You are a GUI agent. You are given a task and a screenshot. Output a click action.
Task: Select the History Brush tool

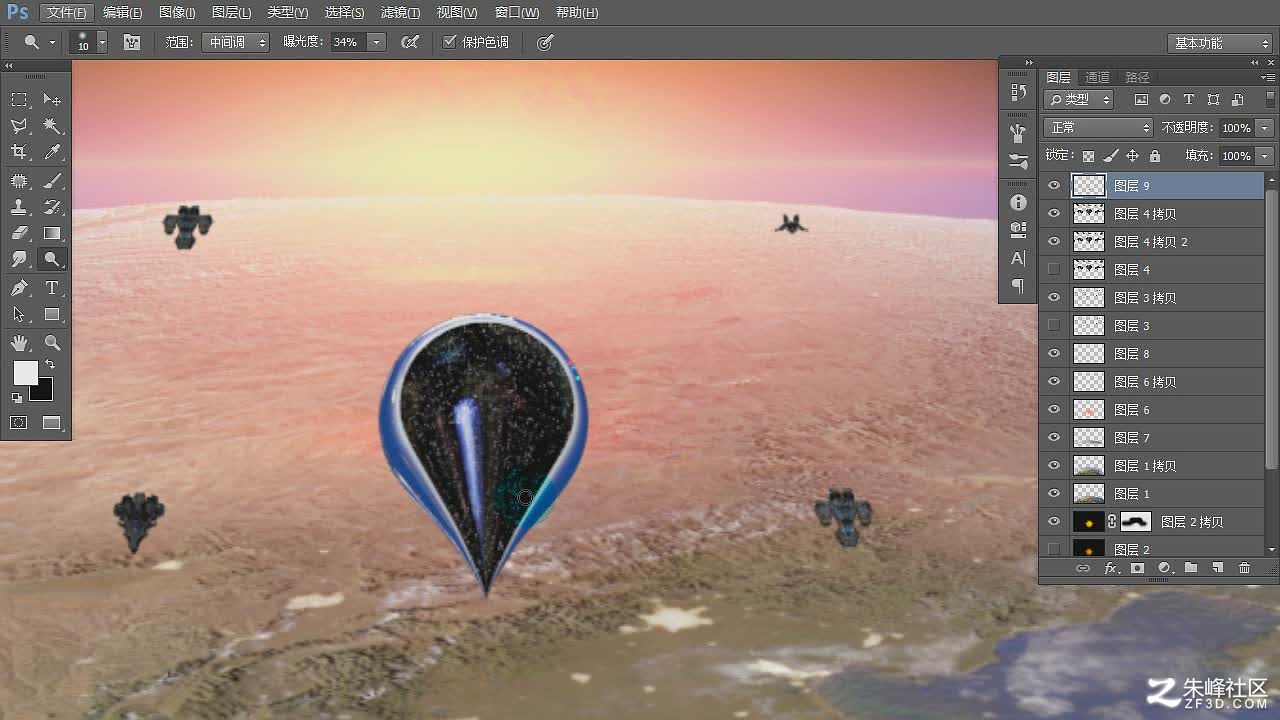point(52,207)
